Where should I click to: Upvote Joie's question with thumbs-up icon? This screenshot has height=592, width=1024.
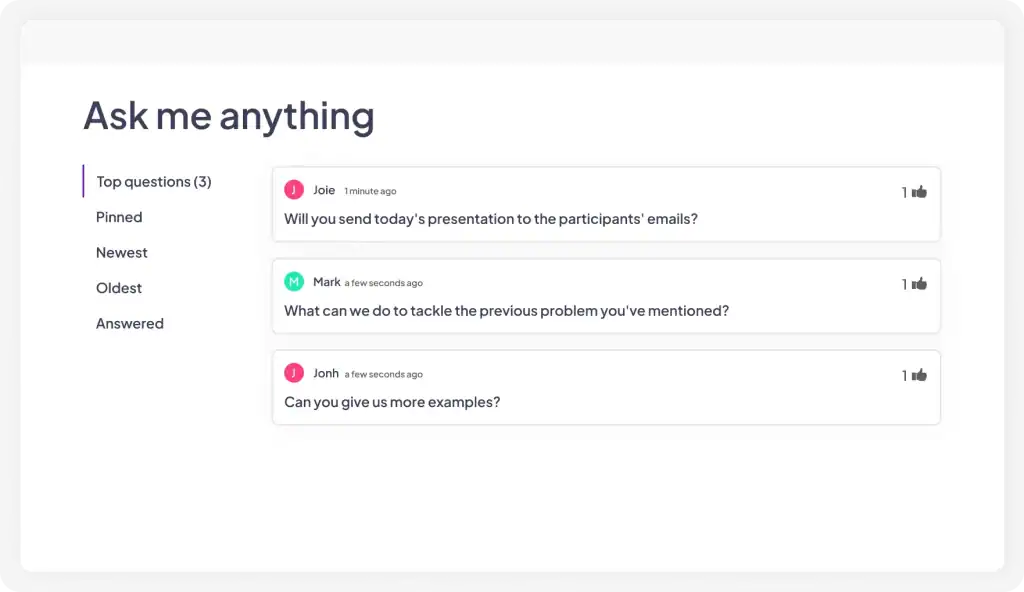click(x=919, y=192)
